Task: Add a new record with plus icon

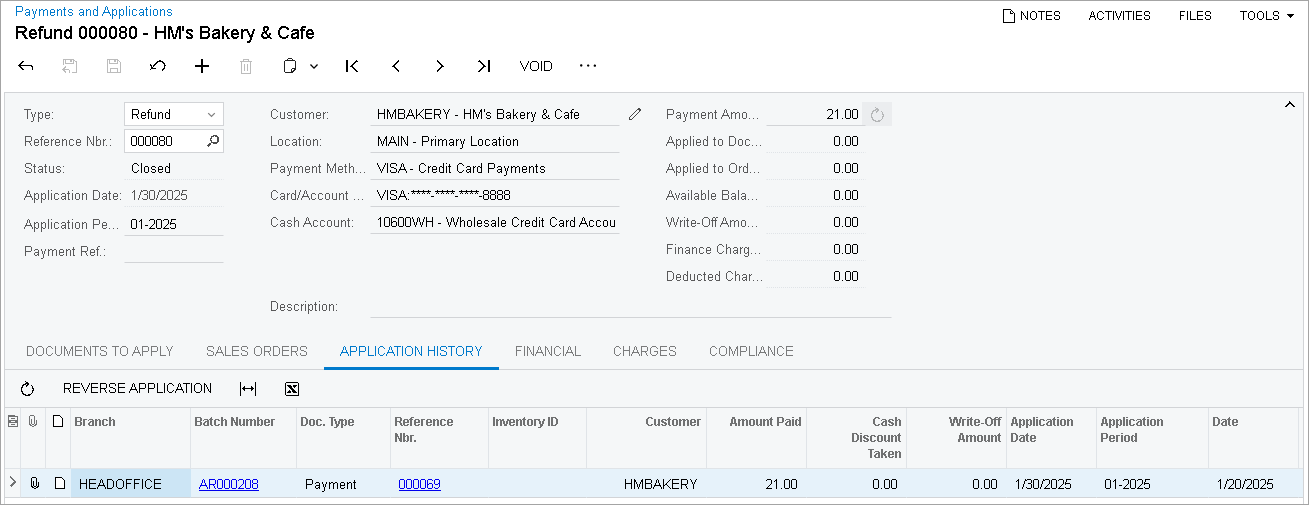Action: (202, 66)
